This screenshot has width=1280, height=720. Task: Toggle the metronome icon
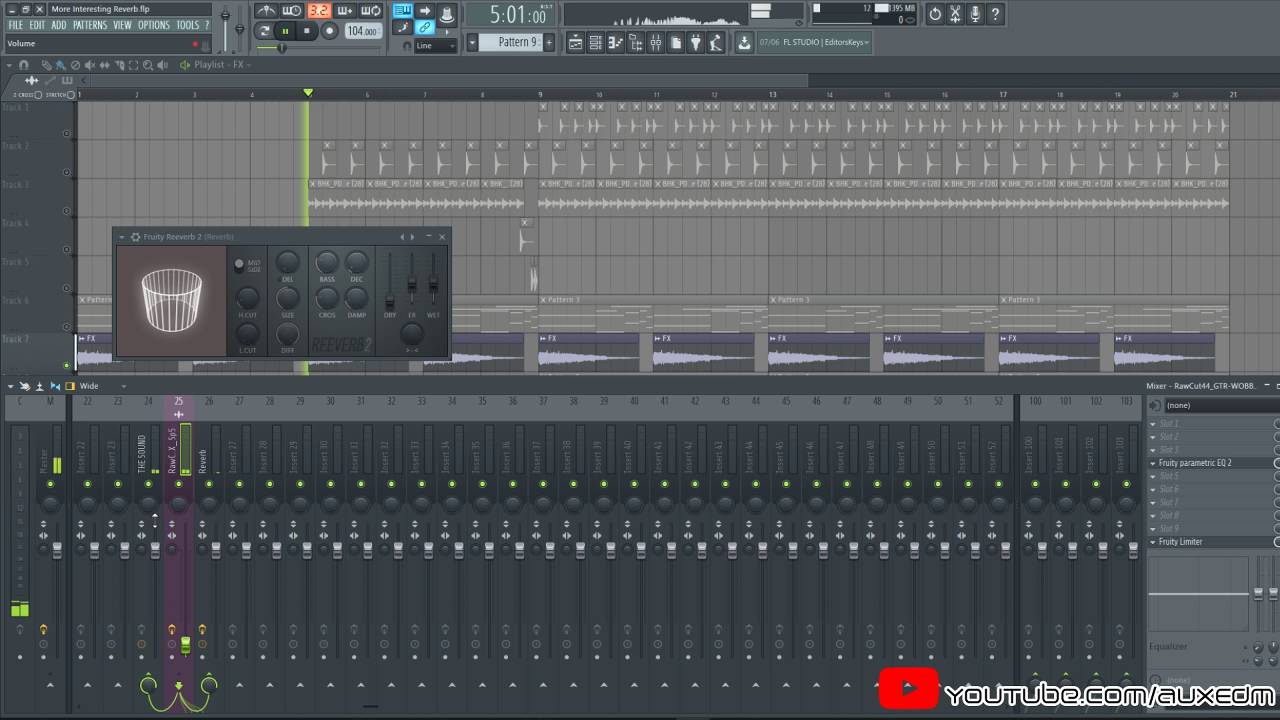[266, 11]
